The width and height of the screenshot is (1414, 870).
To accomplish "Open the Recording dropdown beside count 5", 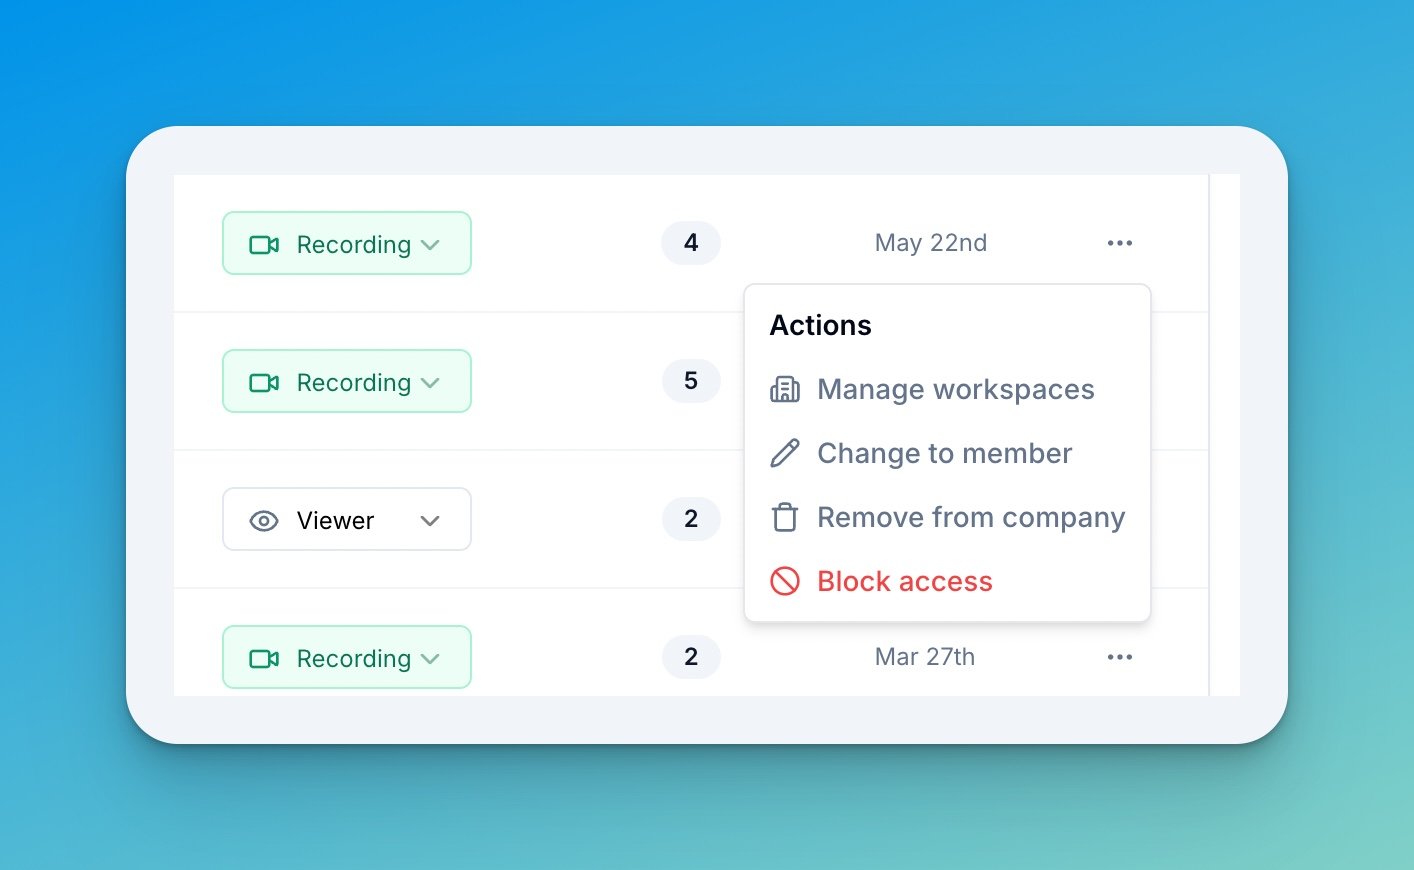I will (346, 381).
